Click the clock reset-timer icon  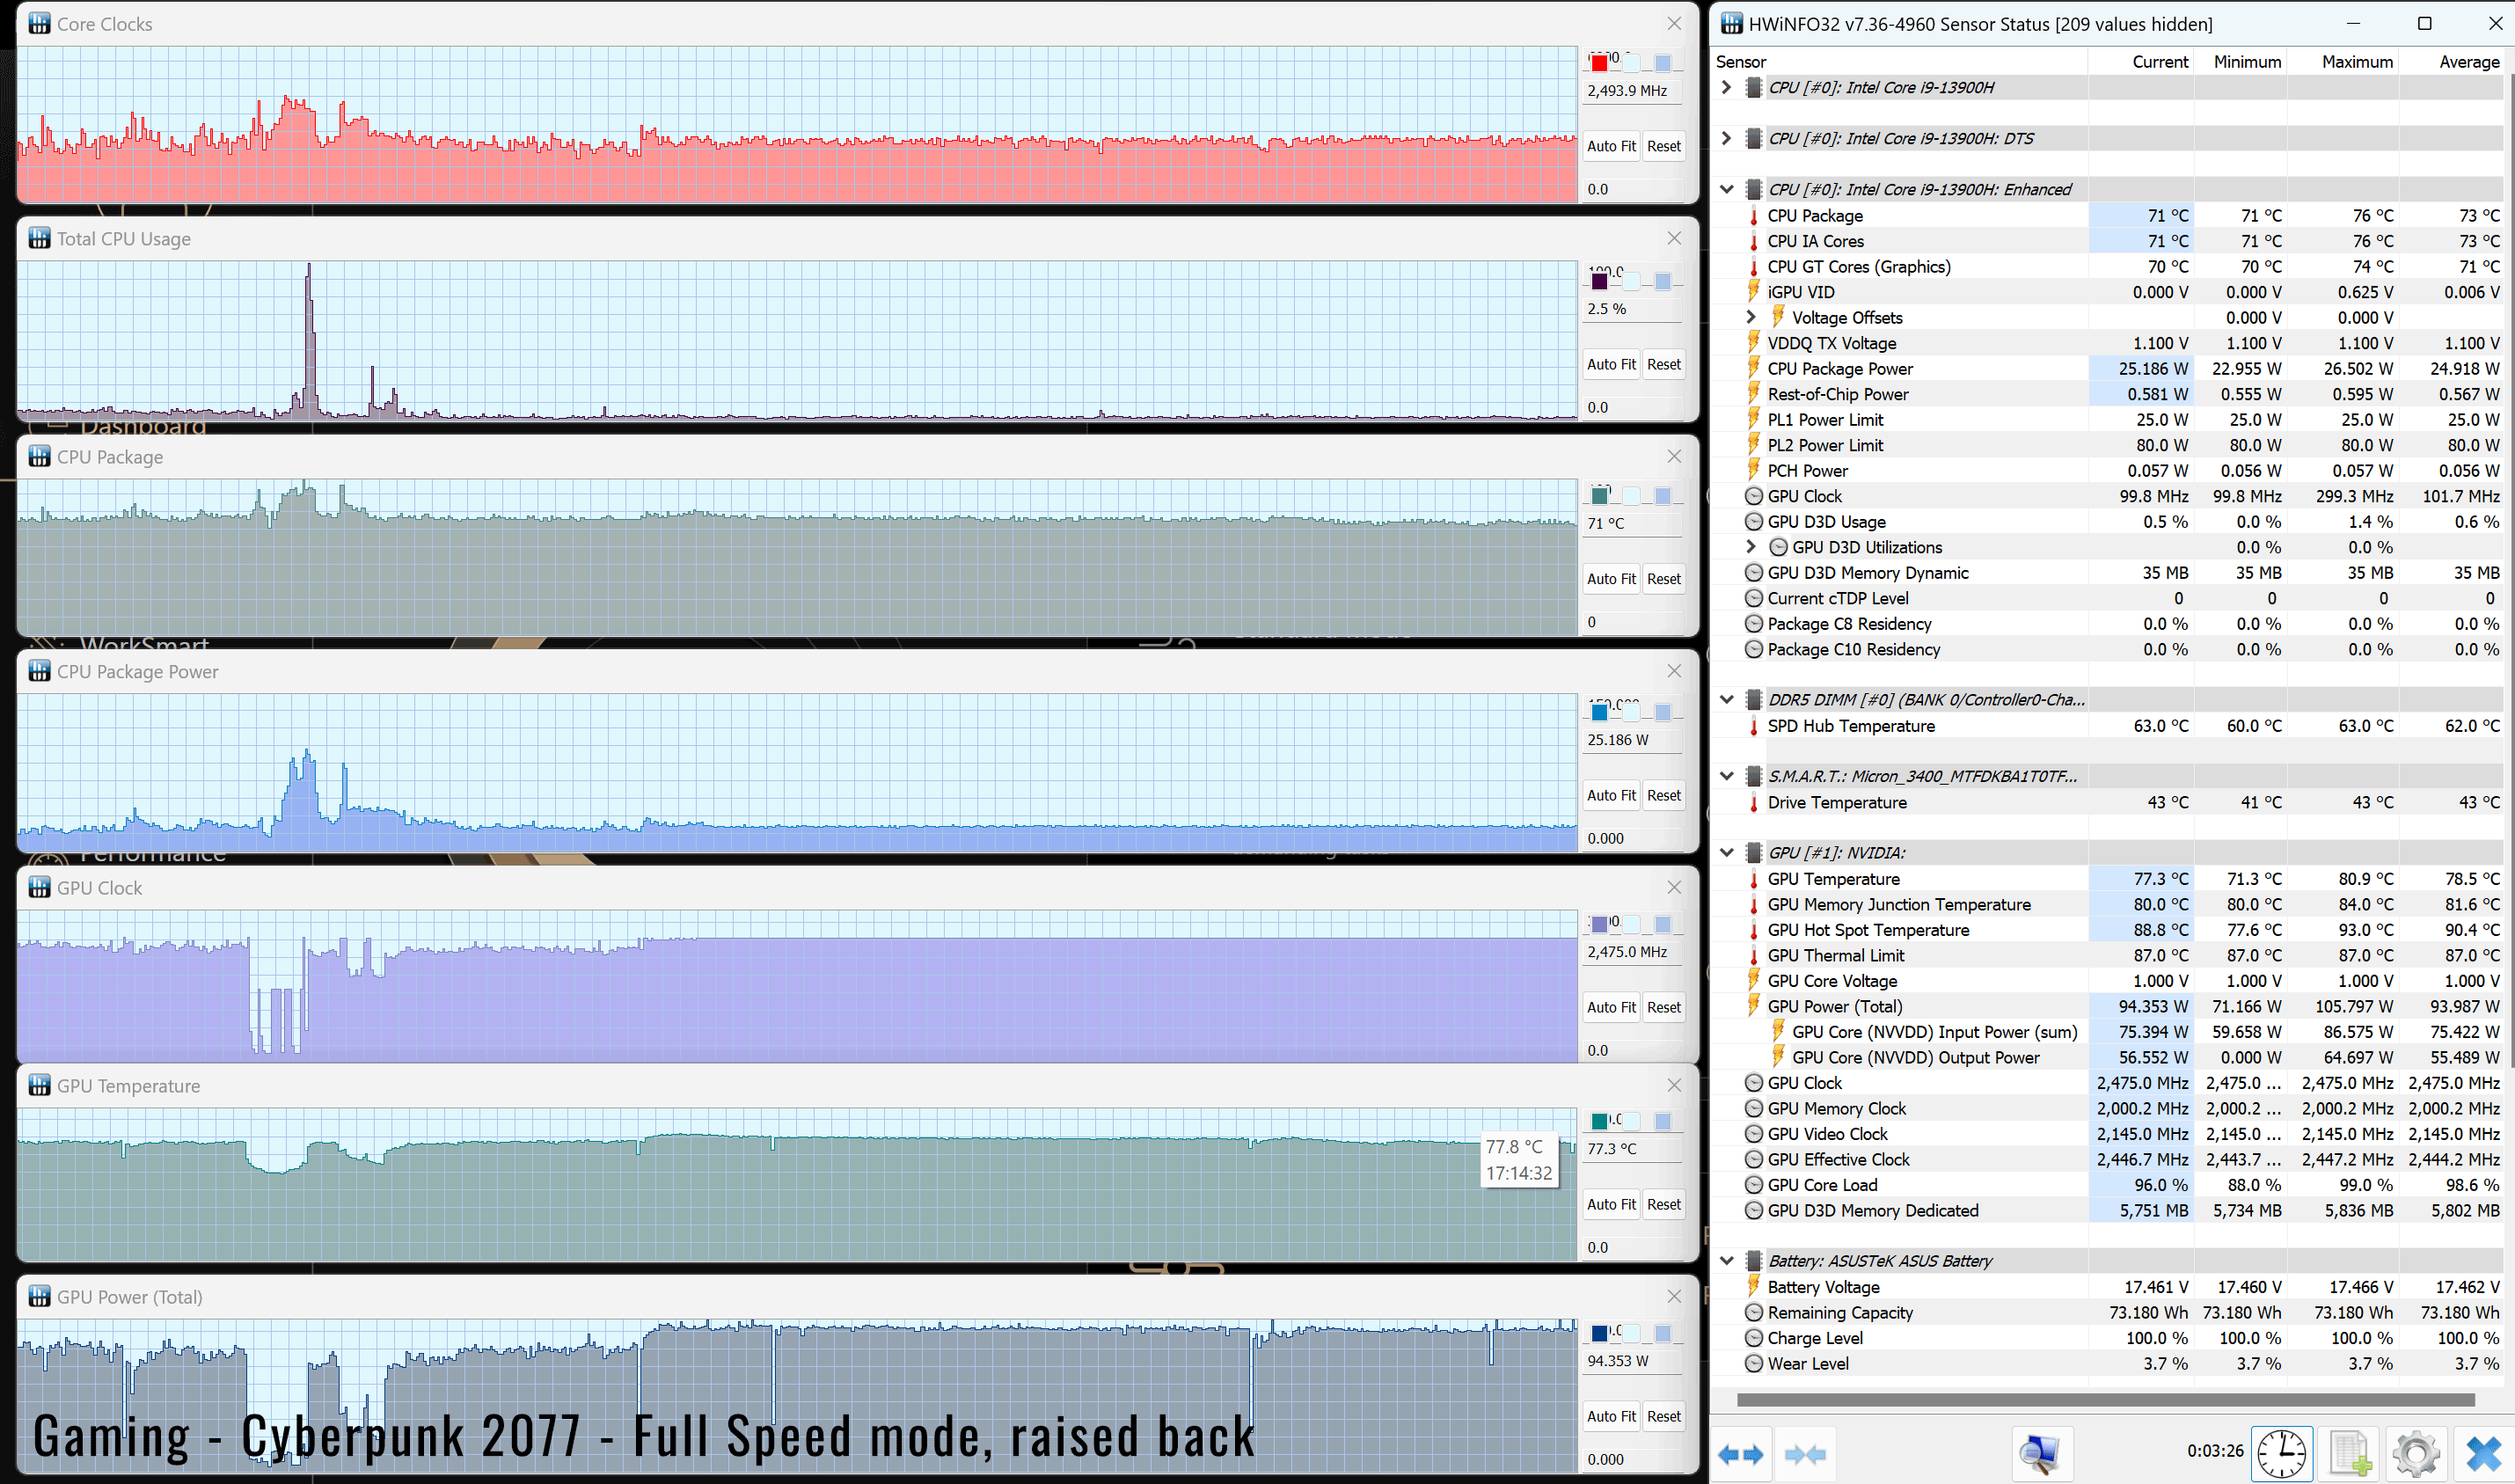tap(2282, 1454)
